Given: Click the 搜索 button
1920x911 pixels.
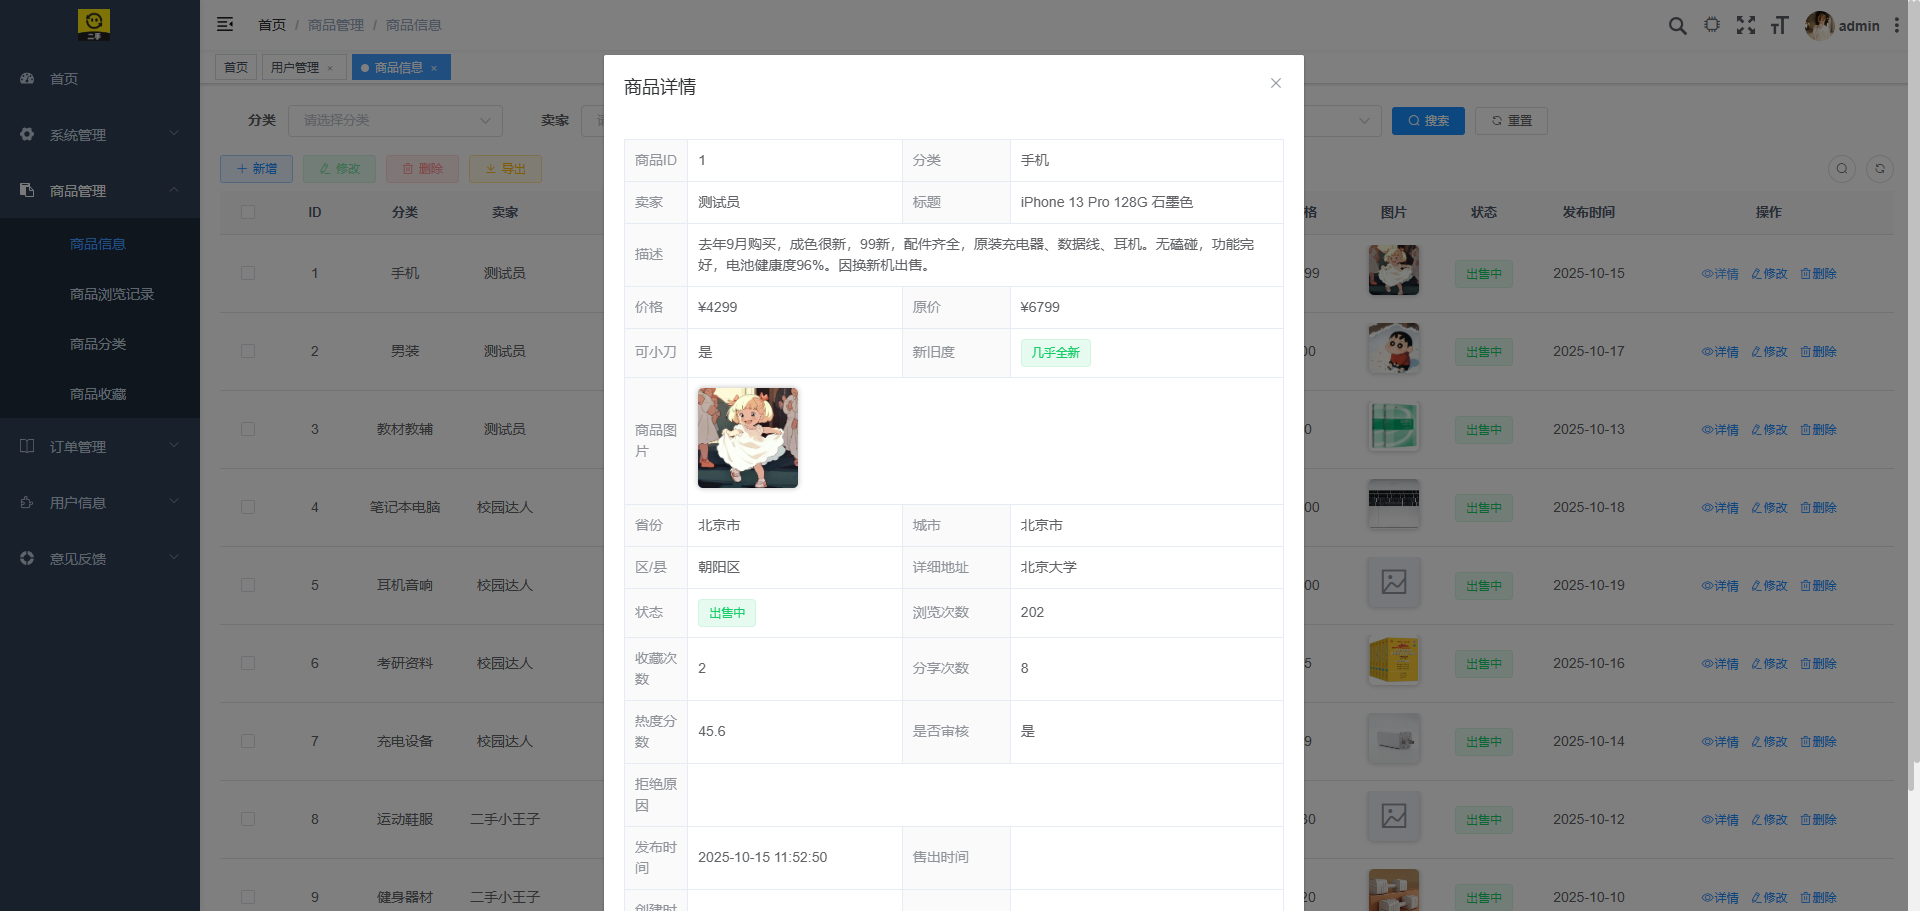Looking at the screenshot, I should click(x=1428, y=120).
